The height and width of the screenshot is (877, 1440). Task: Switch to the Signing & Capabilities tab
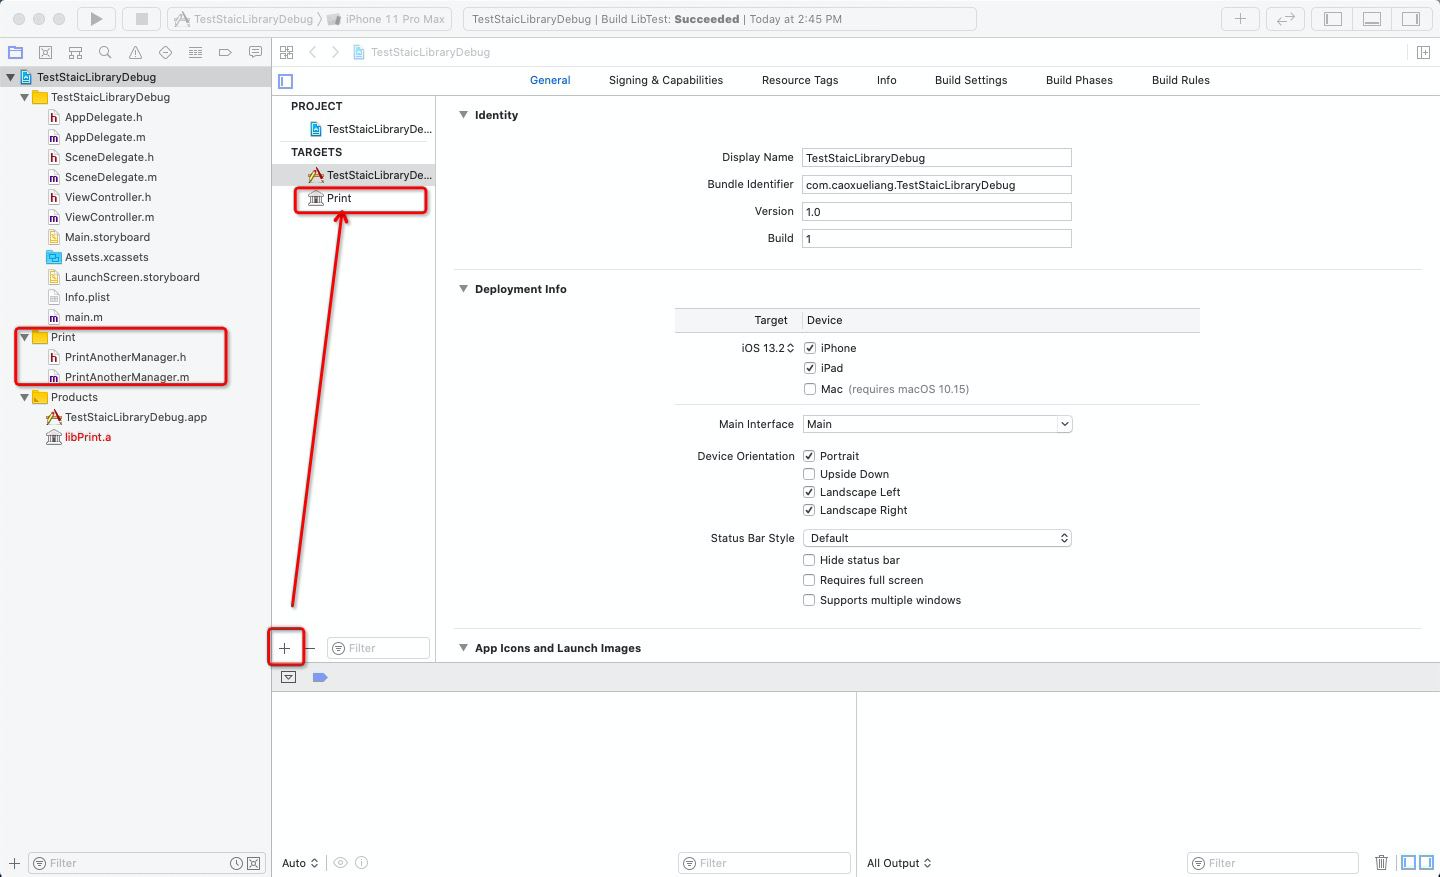(x=666, y=80)
